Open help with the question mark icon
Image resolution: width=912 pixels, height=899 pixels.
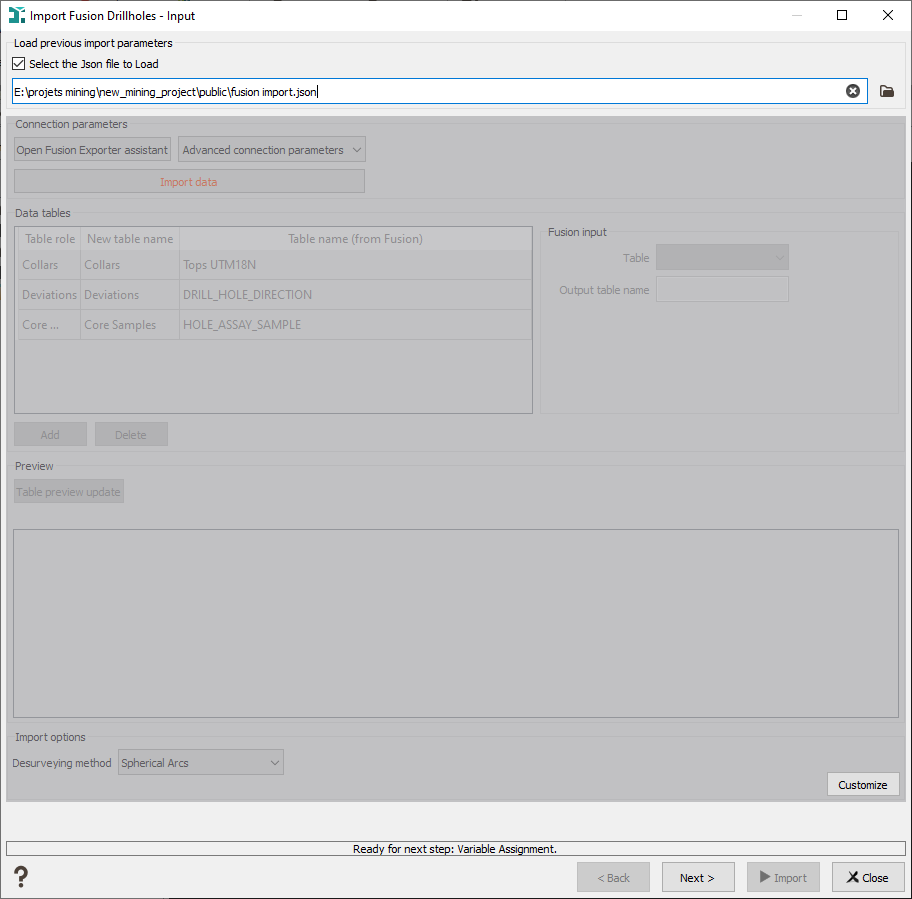(x=21, y=876)
